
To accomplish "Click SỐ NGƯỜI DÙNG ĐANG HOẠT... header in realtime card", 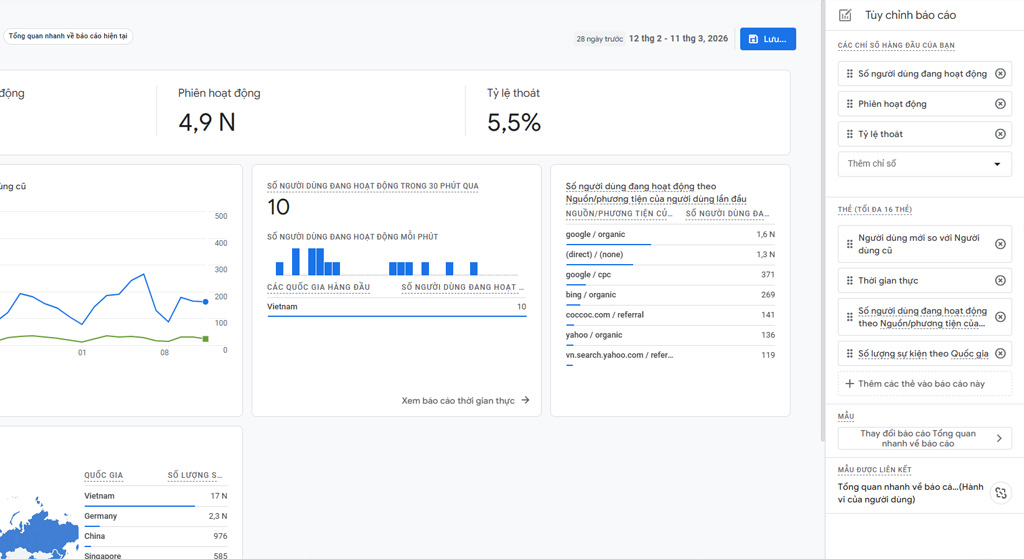I will (462, 287).
